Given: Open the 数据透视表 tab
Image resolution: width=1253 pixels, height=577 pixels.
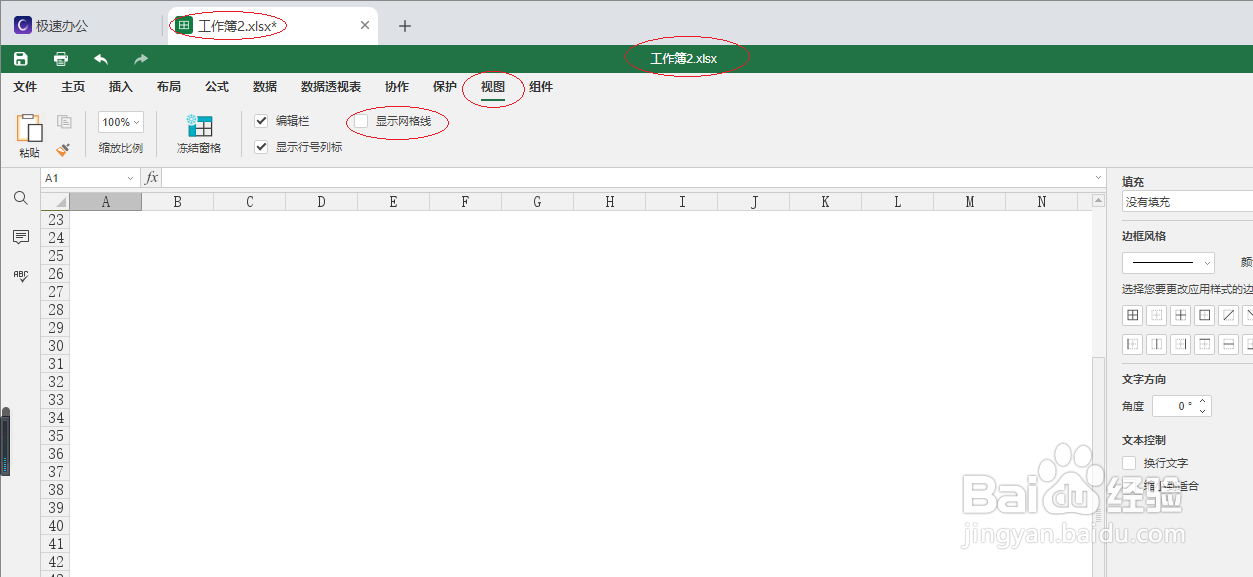Looking at the screenshot, I should coord(331,87).
